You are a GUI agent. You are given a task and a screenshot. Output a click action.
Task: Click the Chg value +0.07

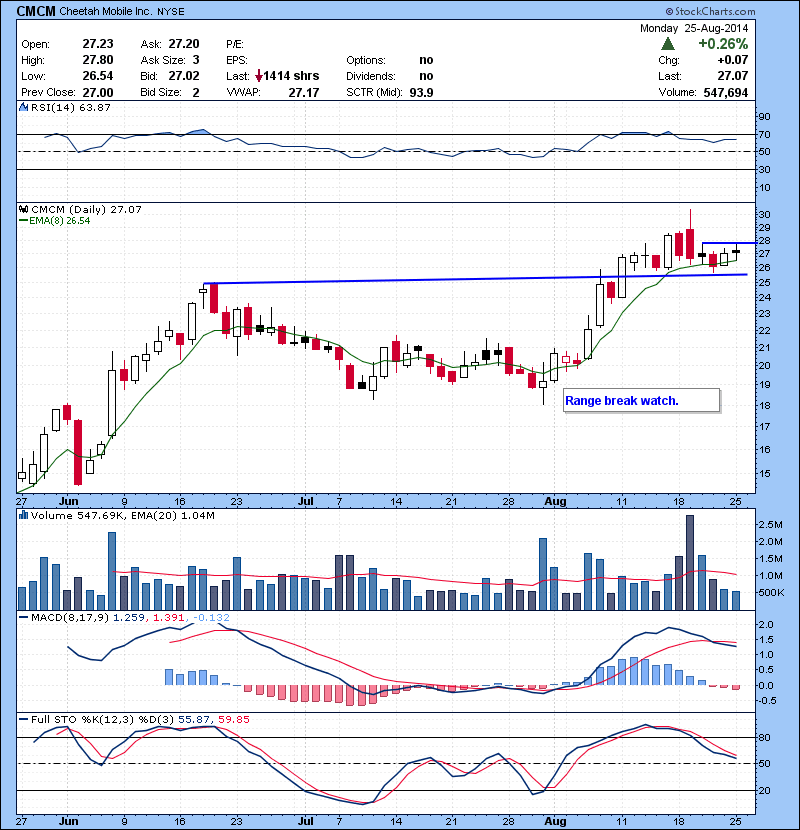coord(733,60)
